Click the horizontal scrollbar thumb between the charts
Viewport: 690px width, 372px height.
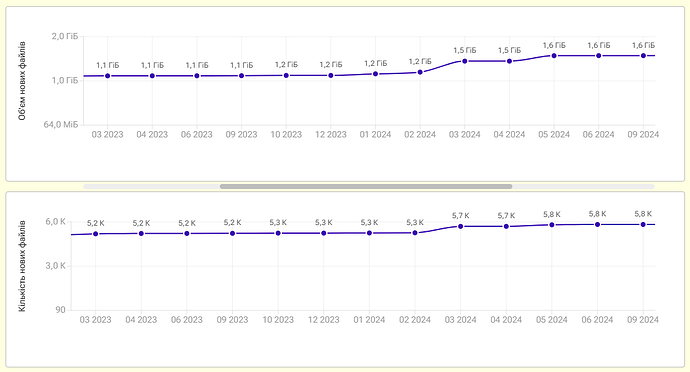[366, 187]
